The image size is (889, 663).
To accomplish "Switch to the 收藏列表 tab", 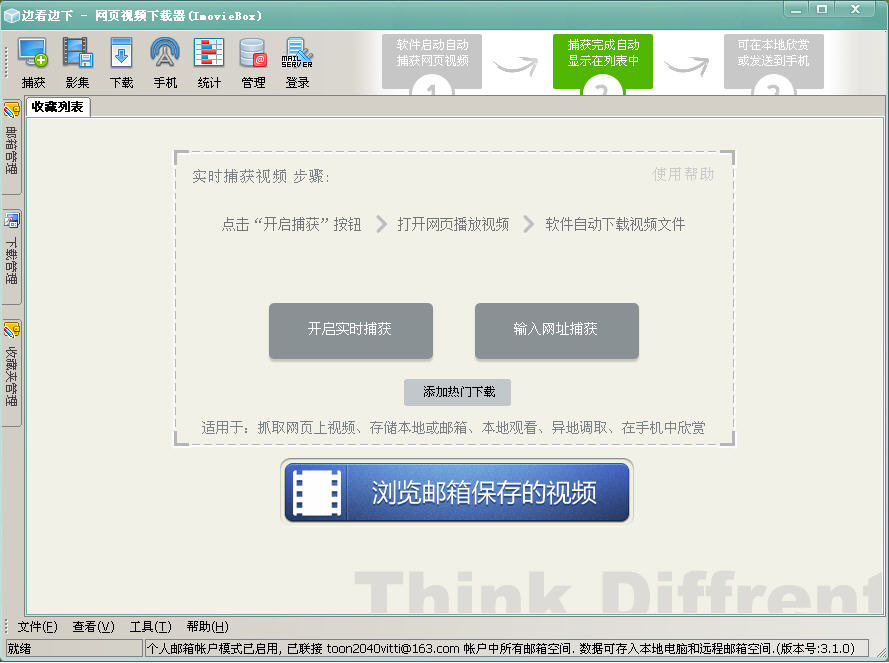I will [58, 107].
